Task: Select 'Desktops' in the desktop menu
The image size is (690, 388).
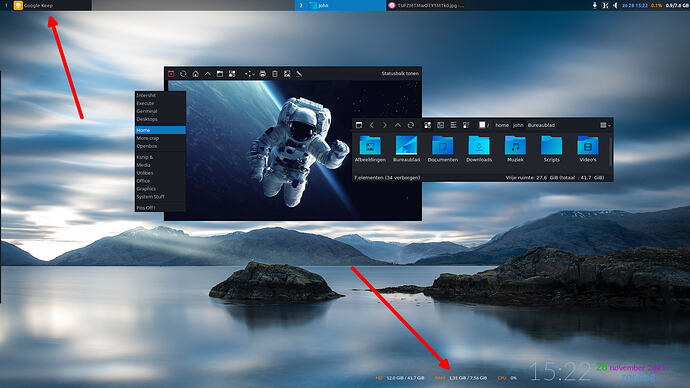Action: 160,119
